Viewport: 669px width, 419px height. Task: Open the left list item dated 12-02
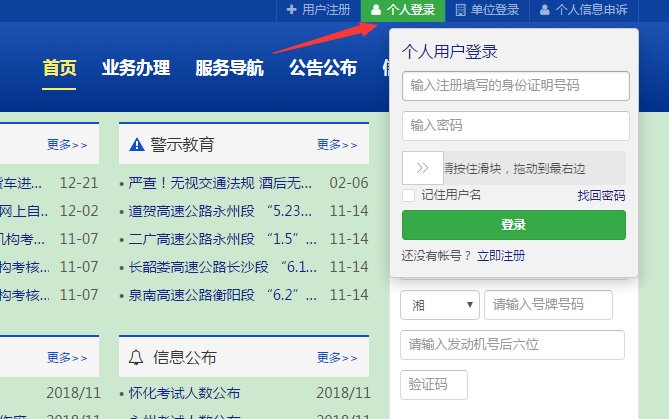point(24,211)
